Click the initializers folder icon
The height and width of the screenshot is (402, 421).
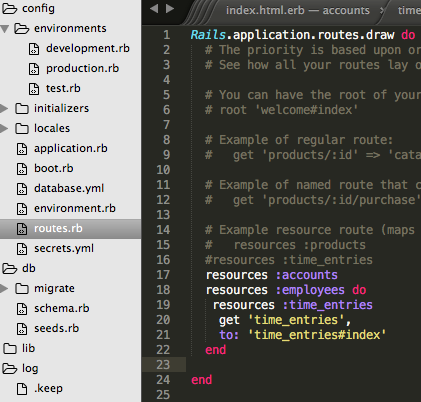tap(22, 109)
